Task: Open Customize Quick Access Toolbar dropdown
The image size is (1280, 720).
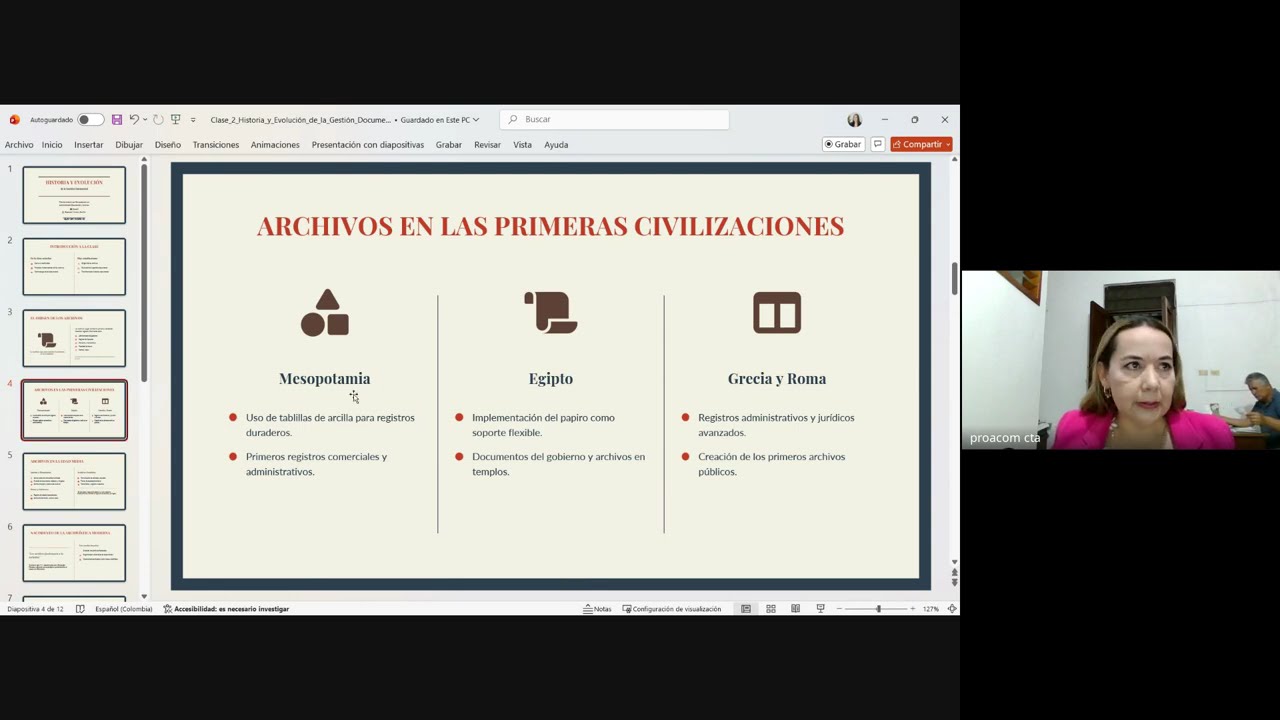Action: 193,120
